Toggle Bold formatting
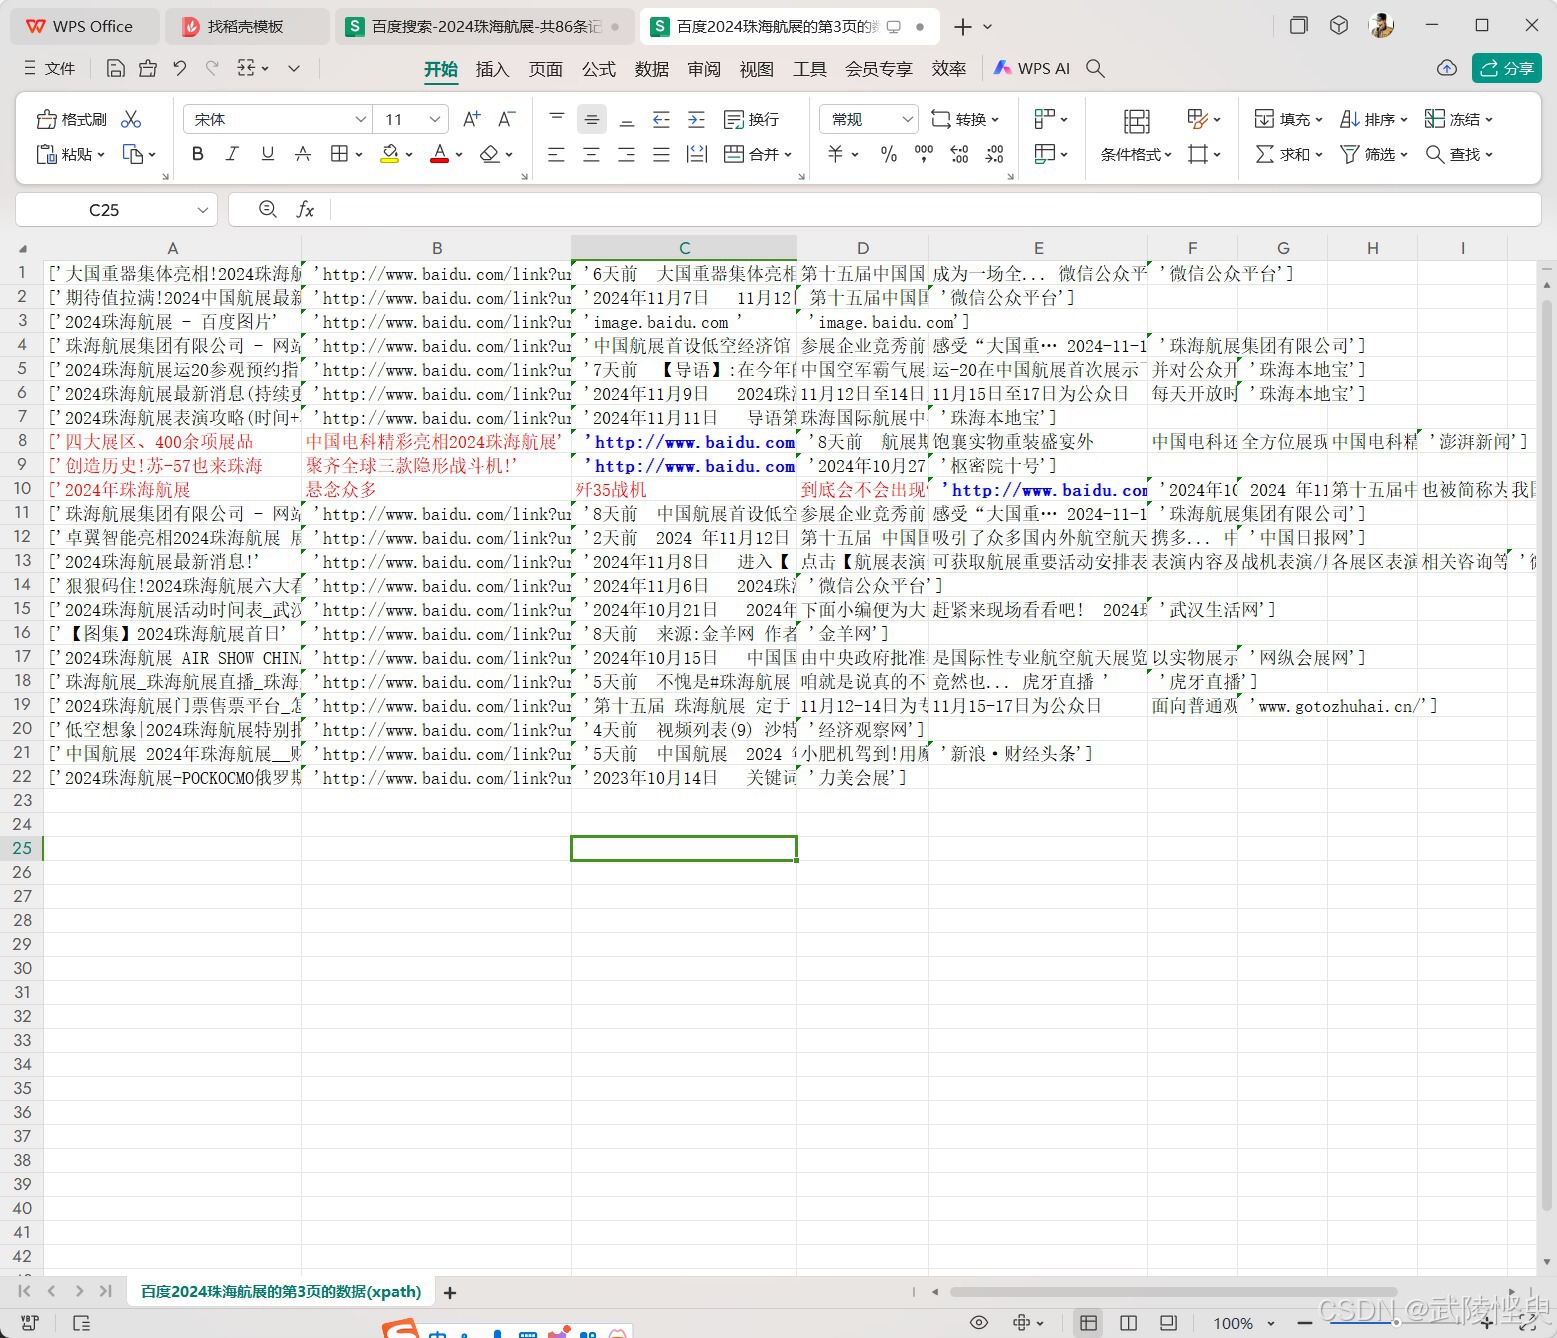 tap(197, 154)
